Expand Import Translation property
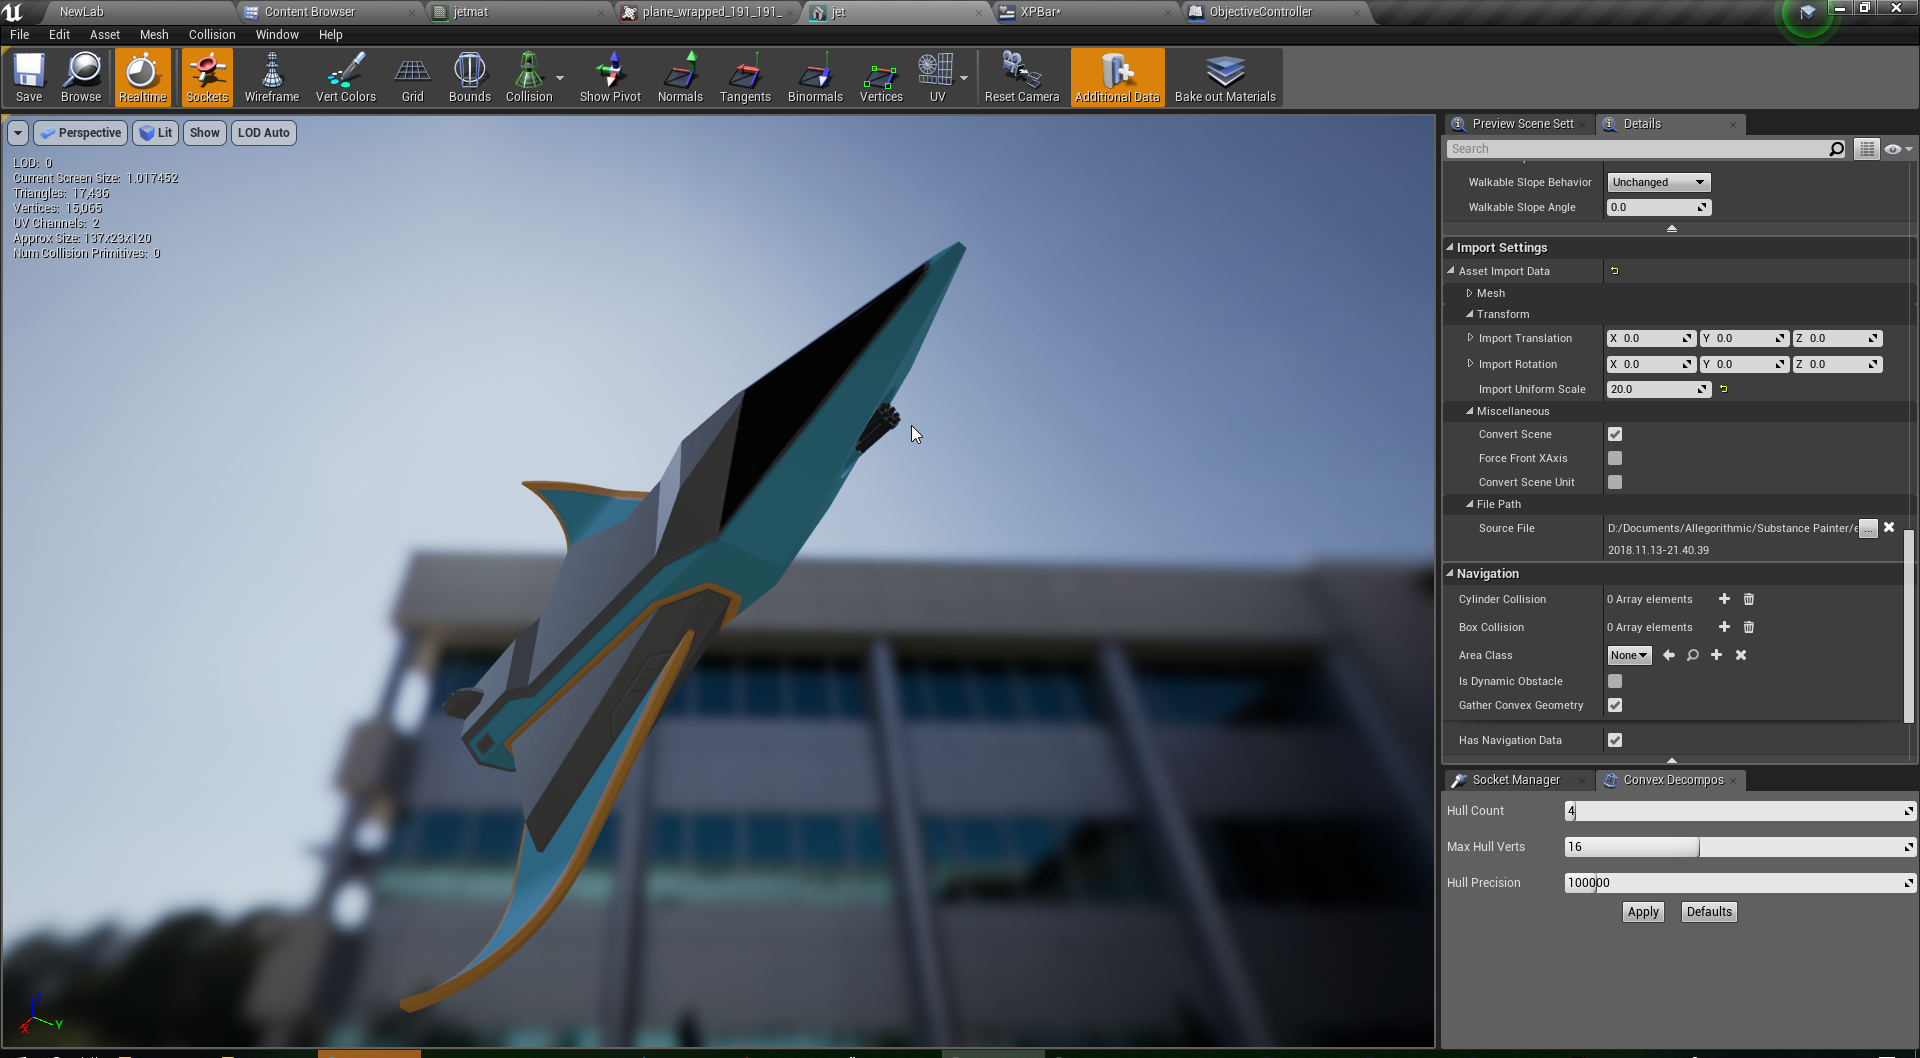1920x1058 pixels. tap(1470, 338)
